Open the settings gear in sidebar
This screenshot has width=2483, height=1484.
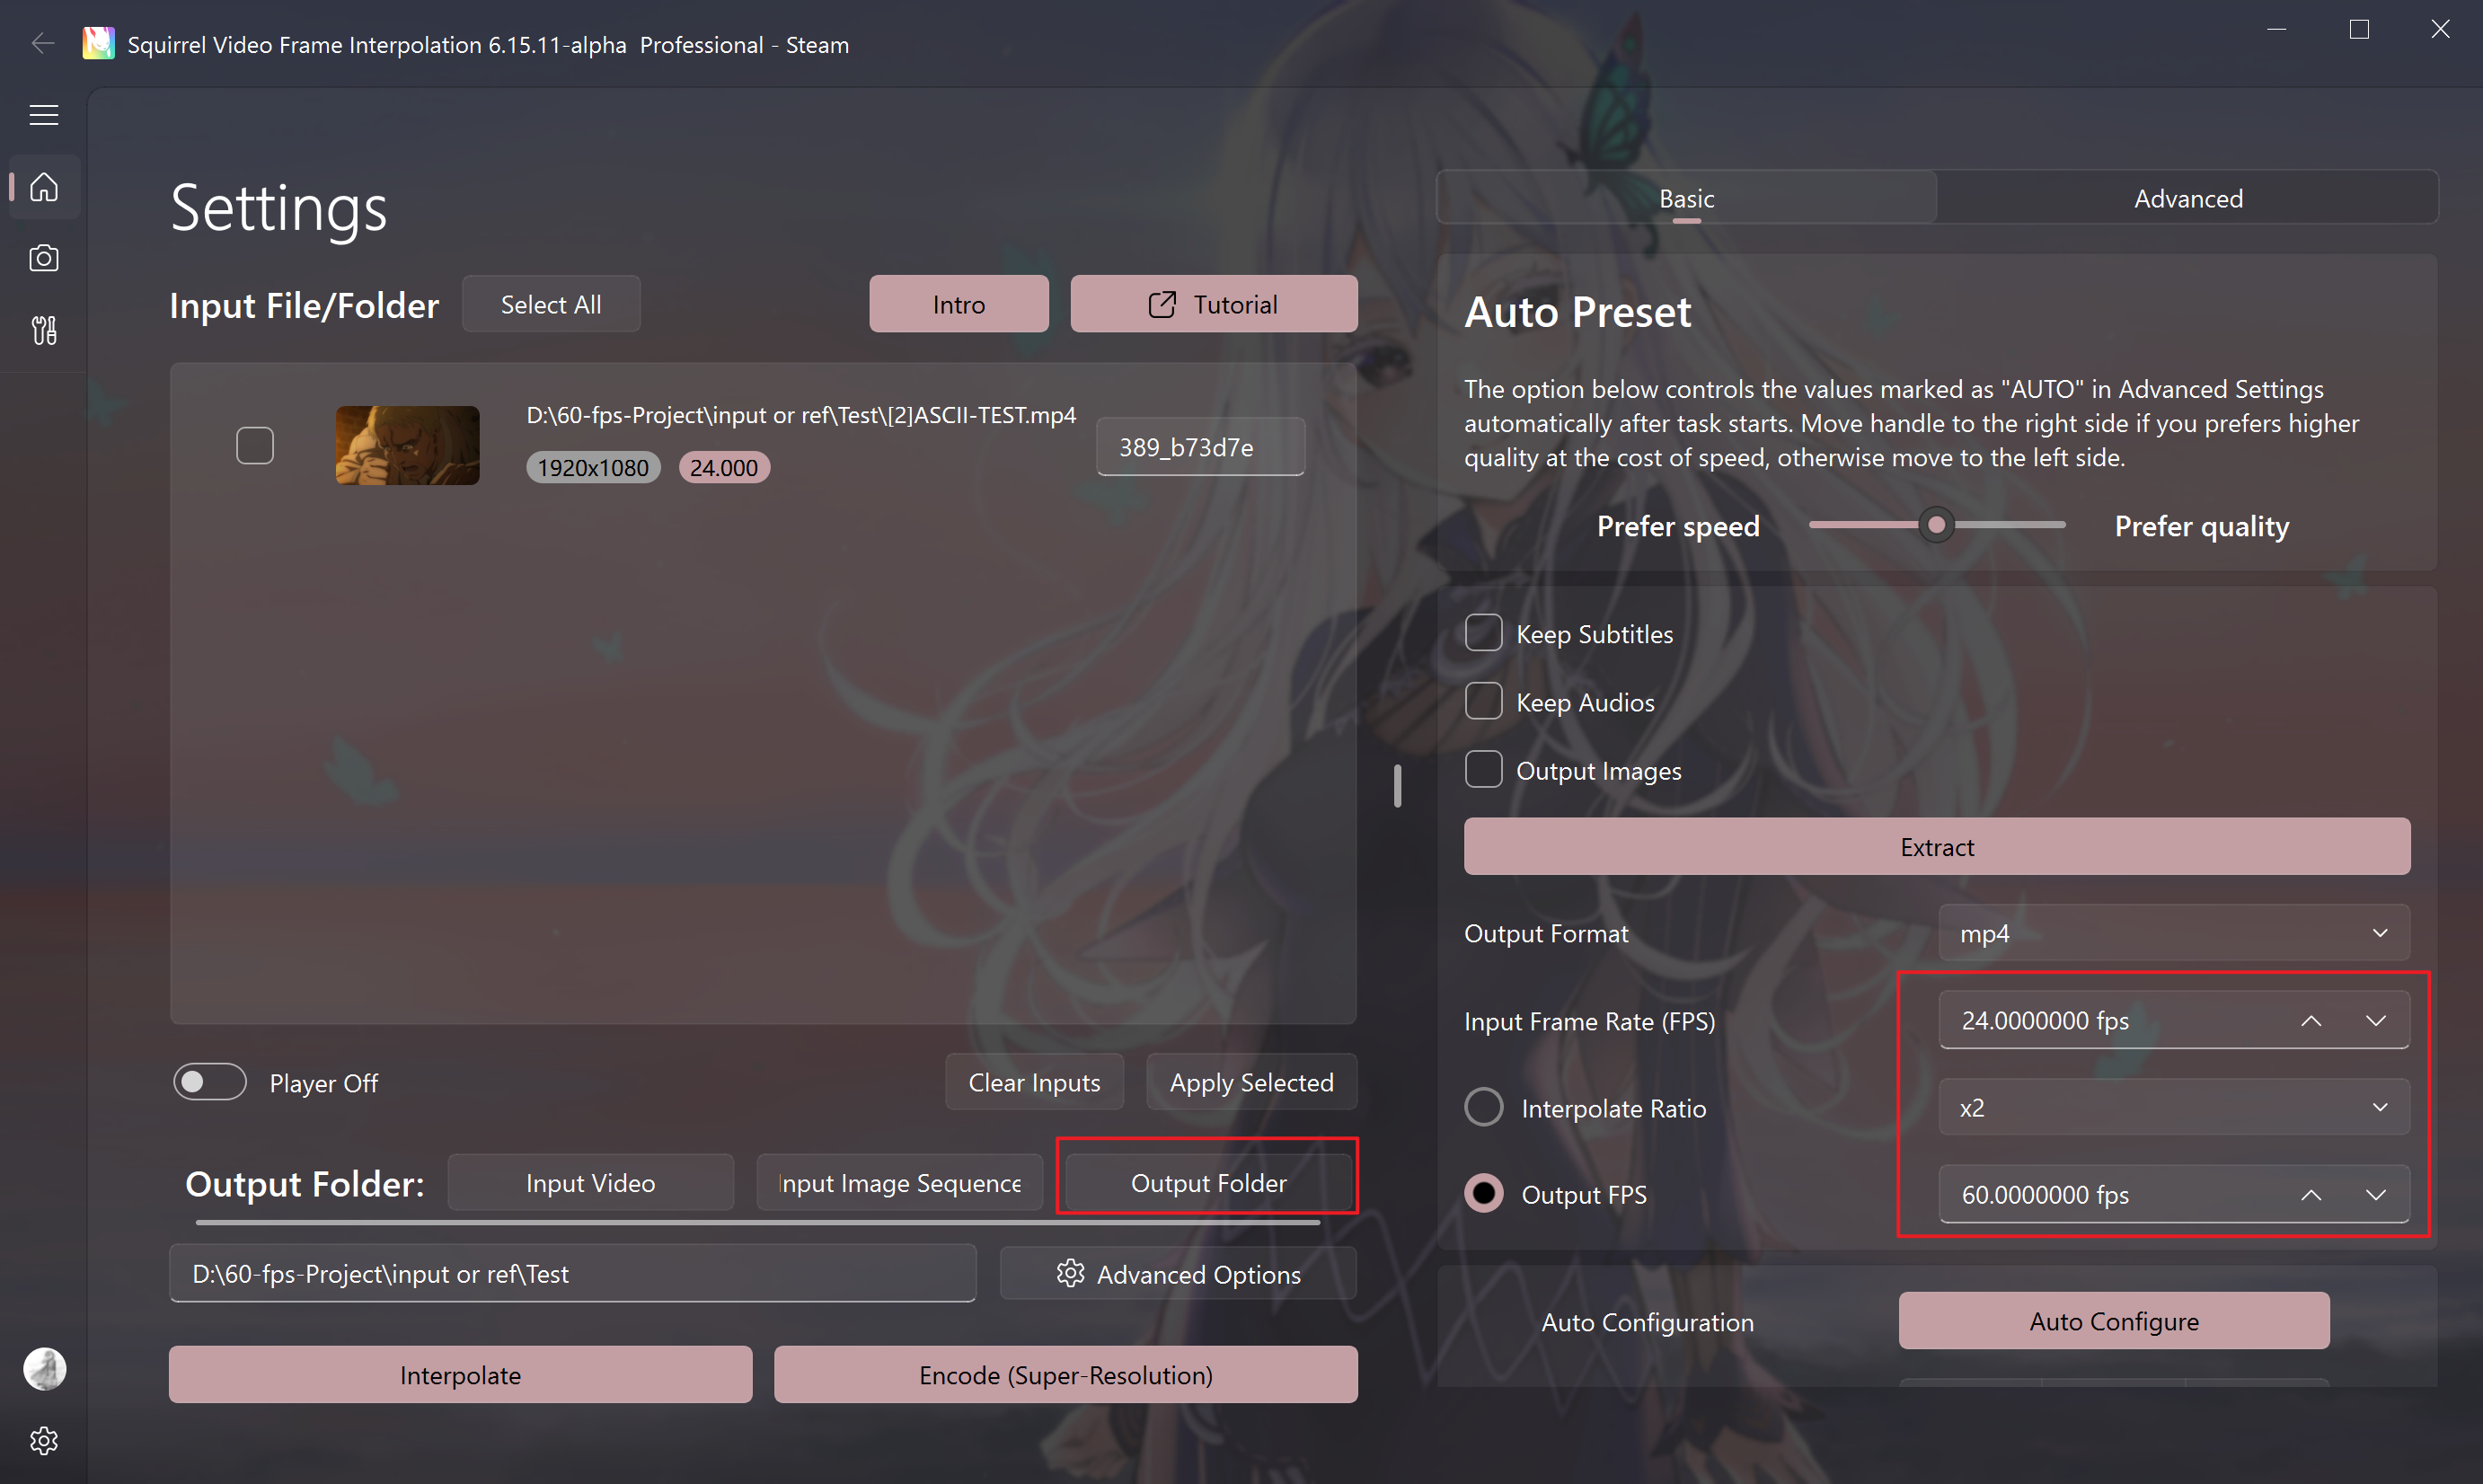[x=44, y=1440]
